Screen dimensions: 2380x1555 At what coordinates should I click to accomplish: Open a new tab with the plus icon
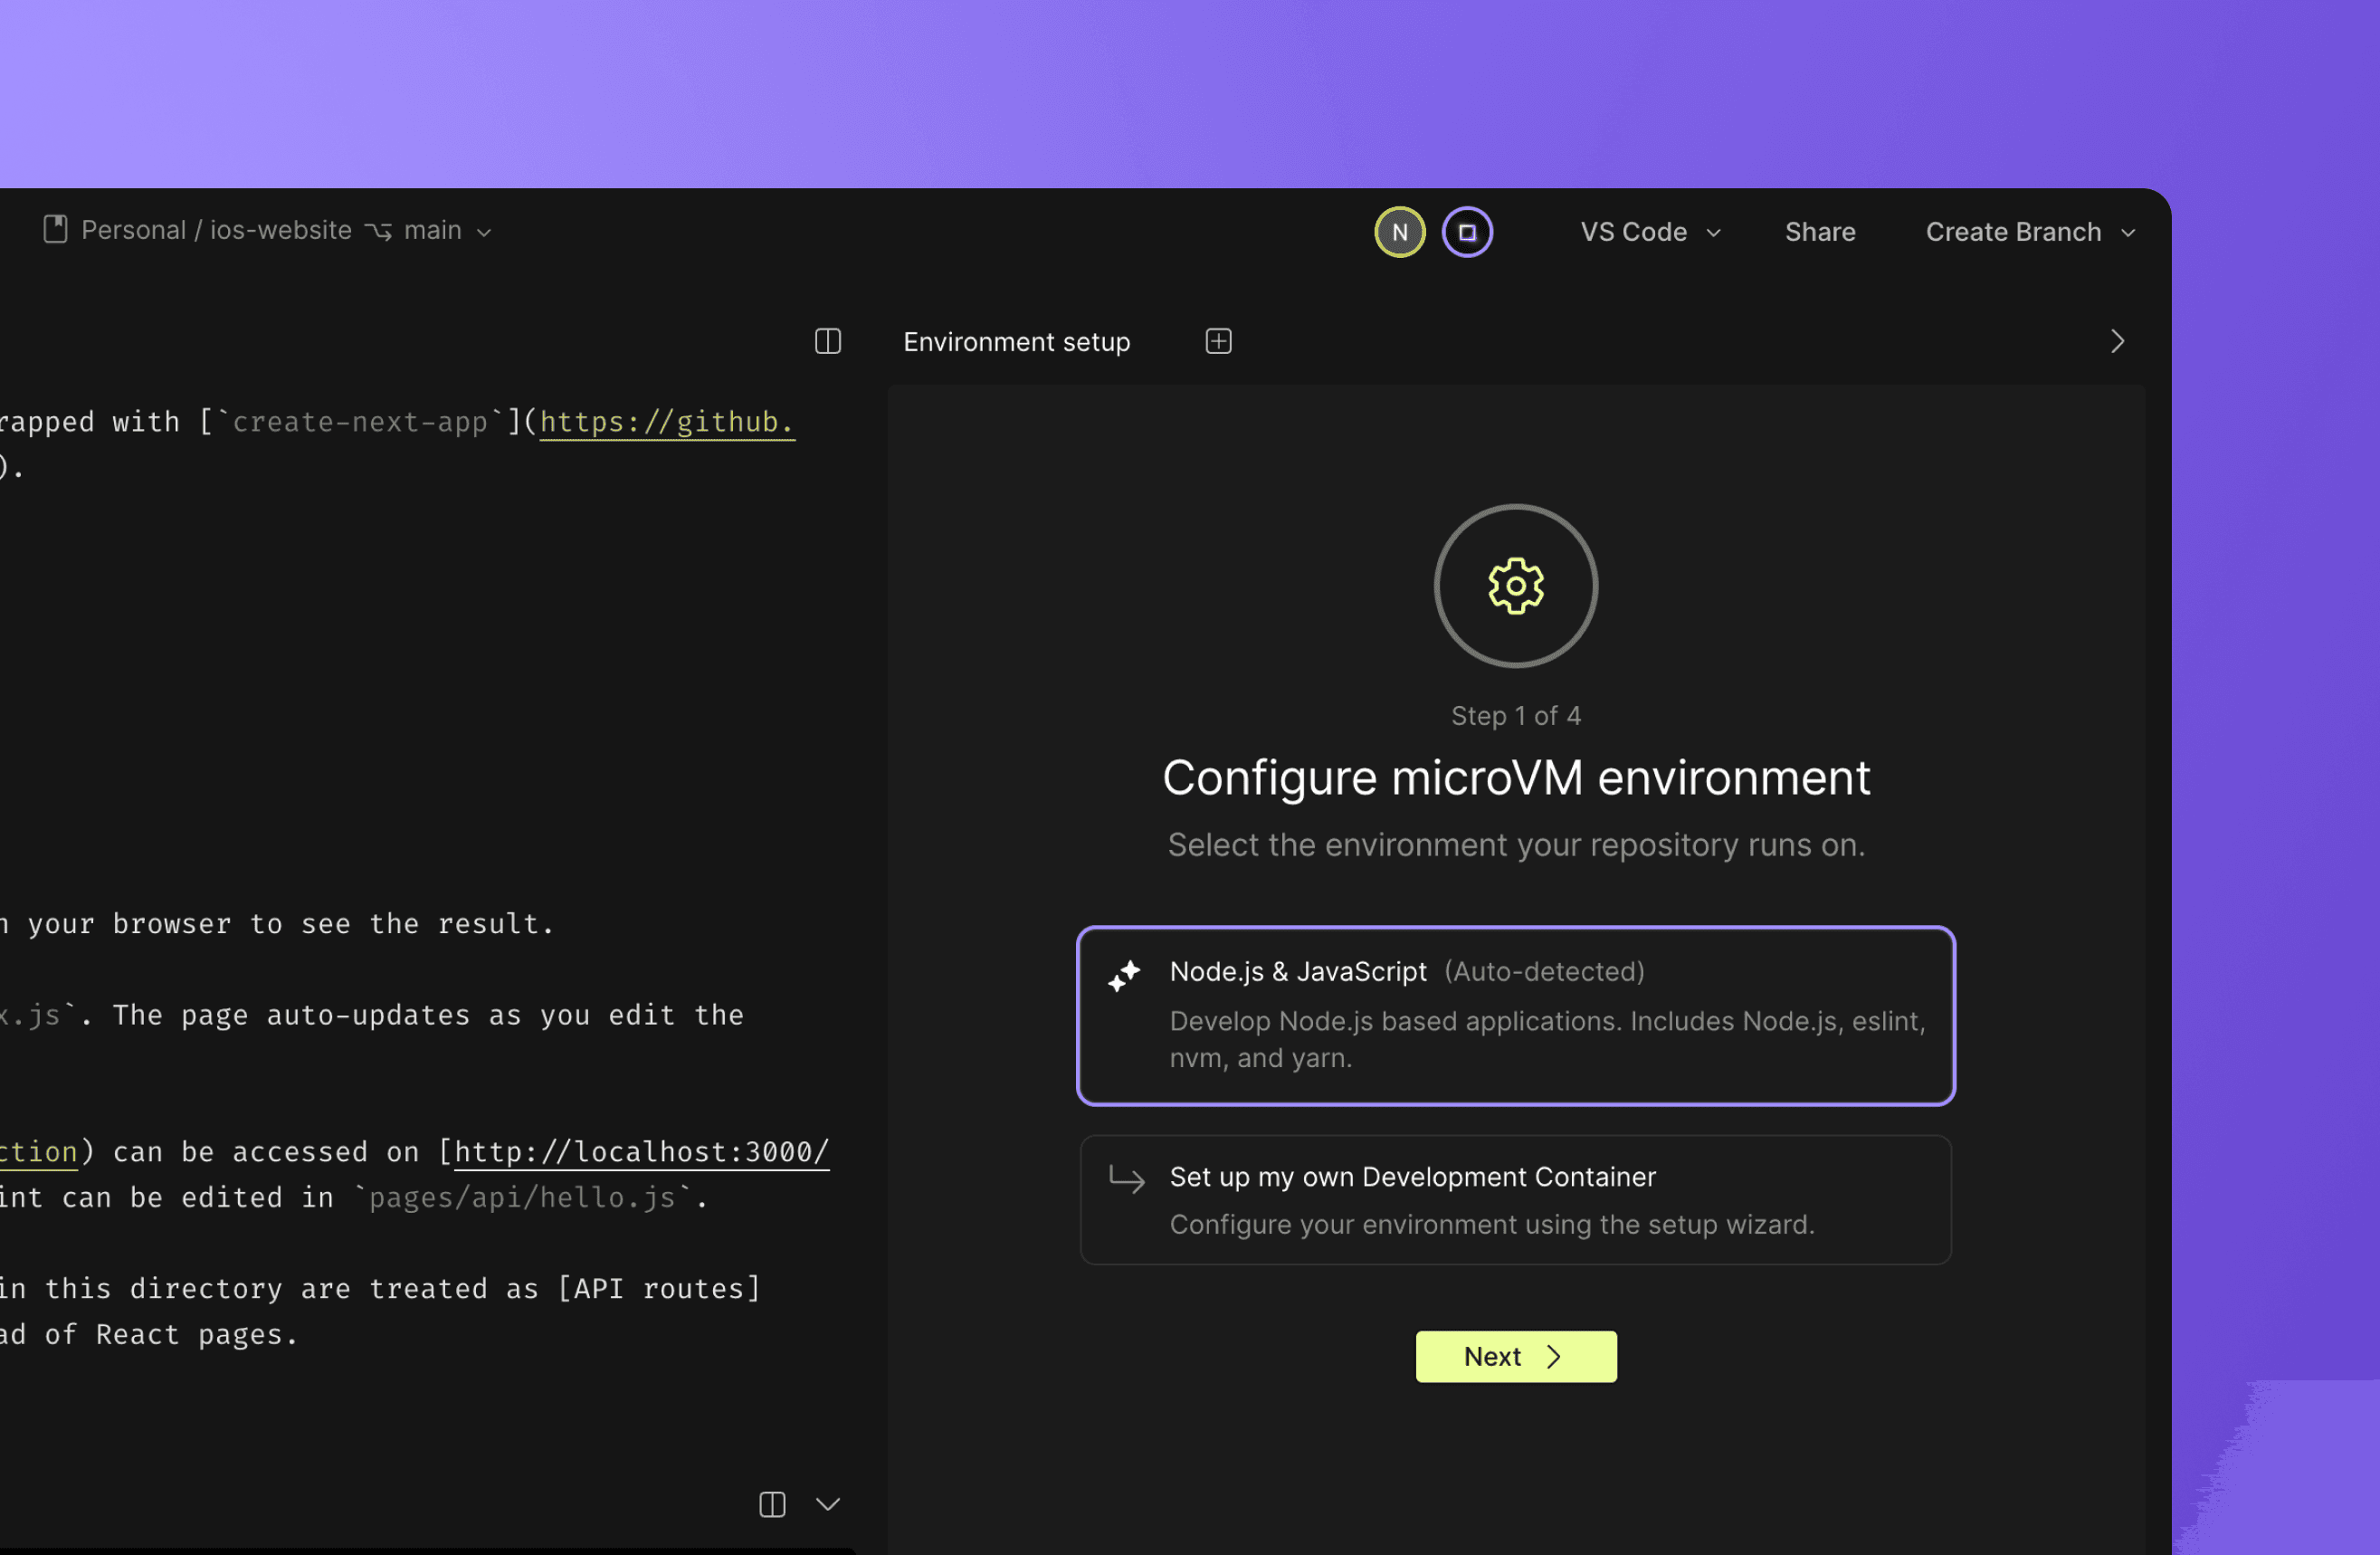point(1218,341)
